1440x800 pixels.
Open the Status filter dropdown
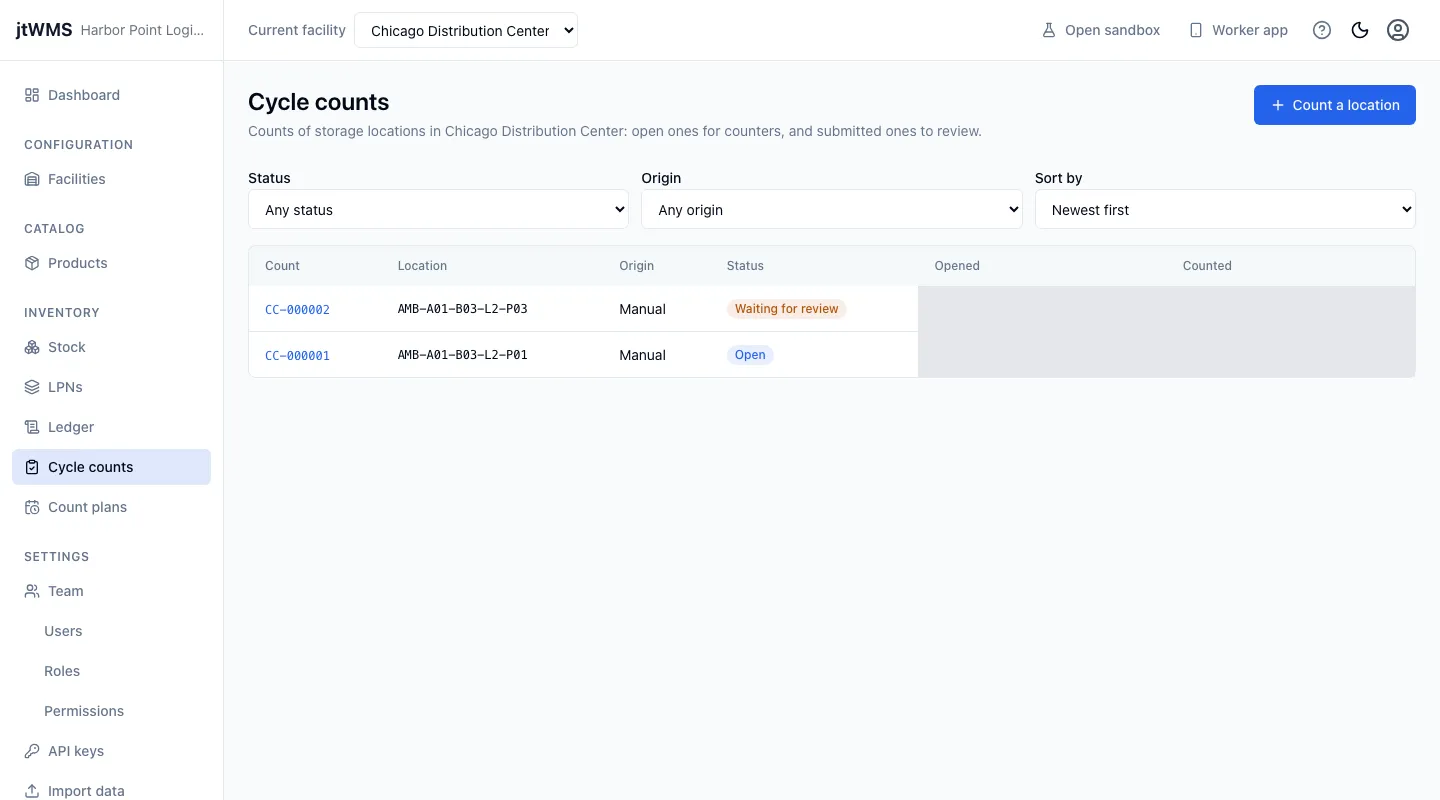click(x=438, y=209)
